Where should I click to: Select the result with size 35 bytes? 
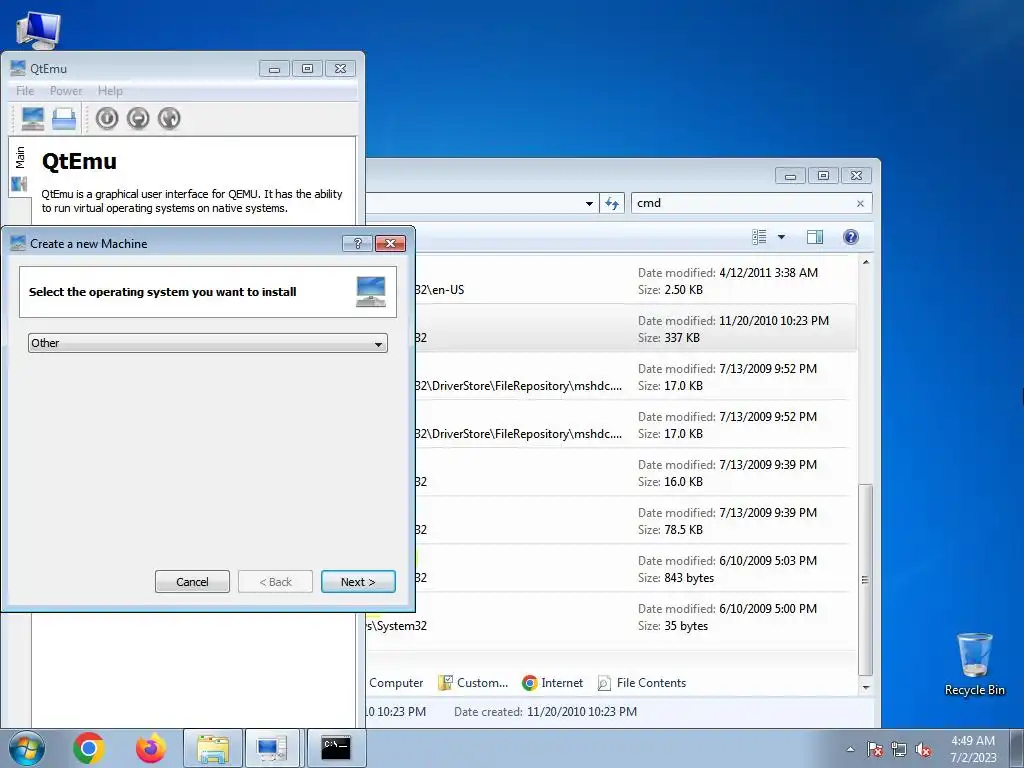pos(612,617)
